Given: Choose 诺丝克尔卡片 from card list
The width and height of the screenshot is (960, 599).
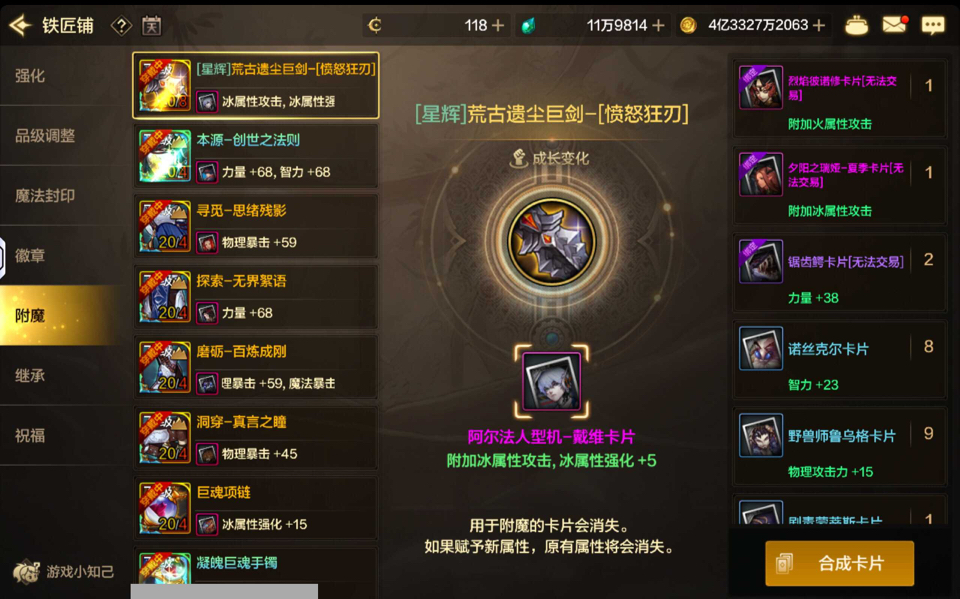Looking at the screenshot, I should pos(839,361).
